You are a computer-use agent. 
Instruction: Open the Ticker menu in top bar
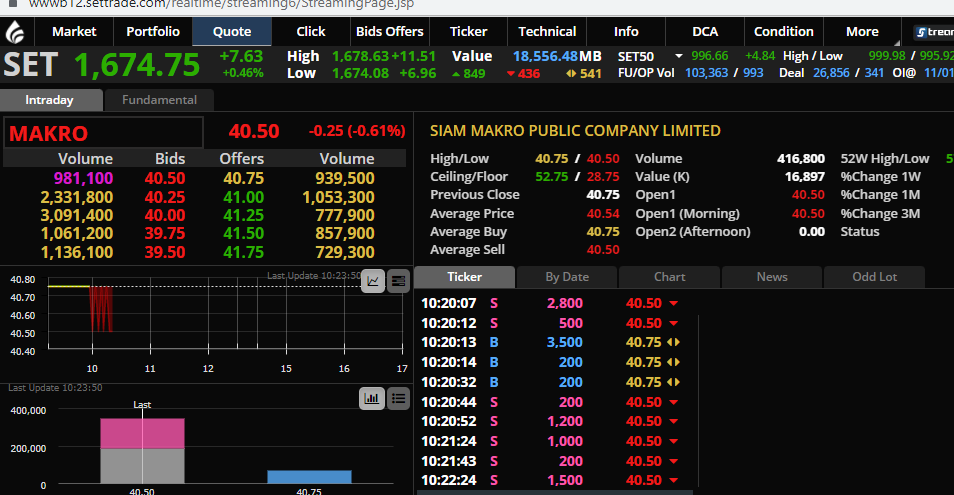(468, 32)
